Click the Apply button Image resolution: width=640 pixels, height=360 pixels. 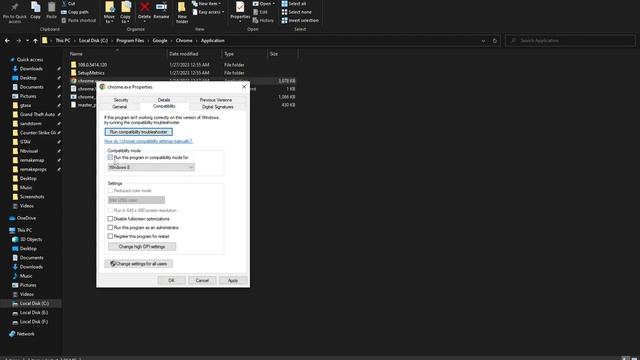[x=233, y=280]
